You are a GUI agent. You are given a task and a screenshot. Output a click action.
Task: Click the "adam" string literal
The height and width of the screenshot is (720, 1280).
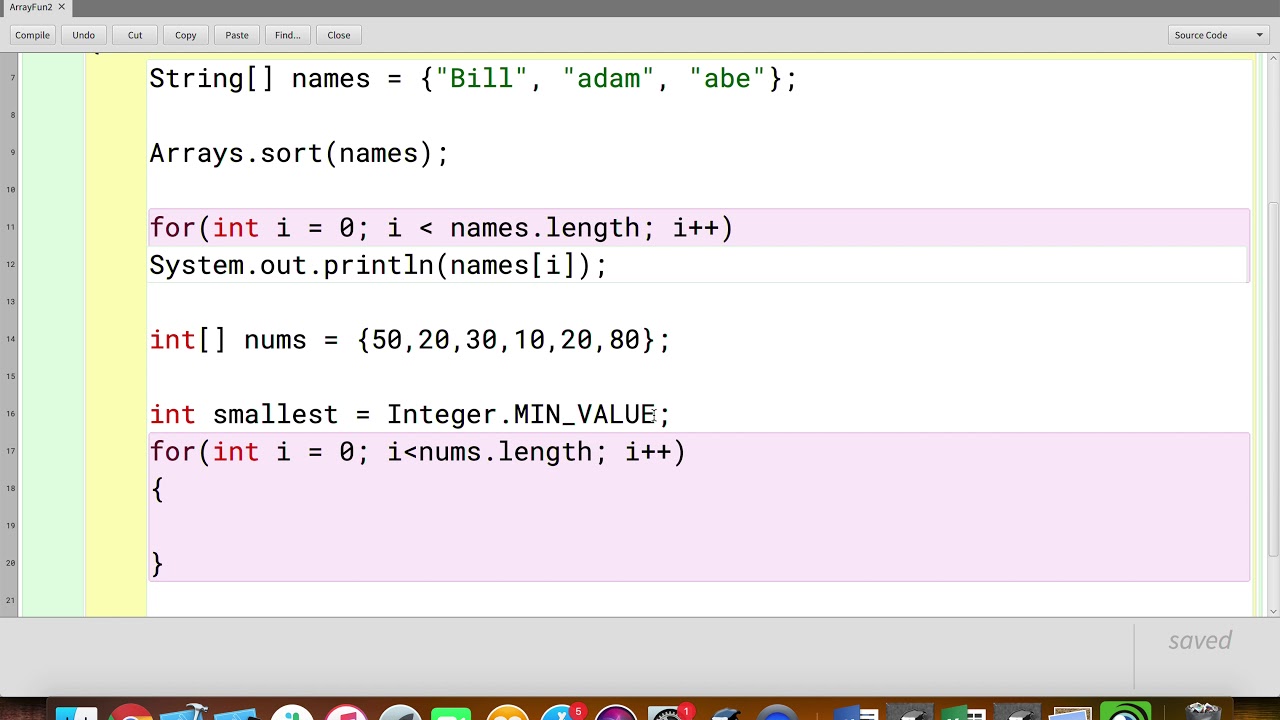[608, 79]
